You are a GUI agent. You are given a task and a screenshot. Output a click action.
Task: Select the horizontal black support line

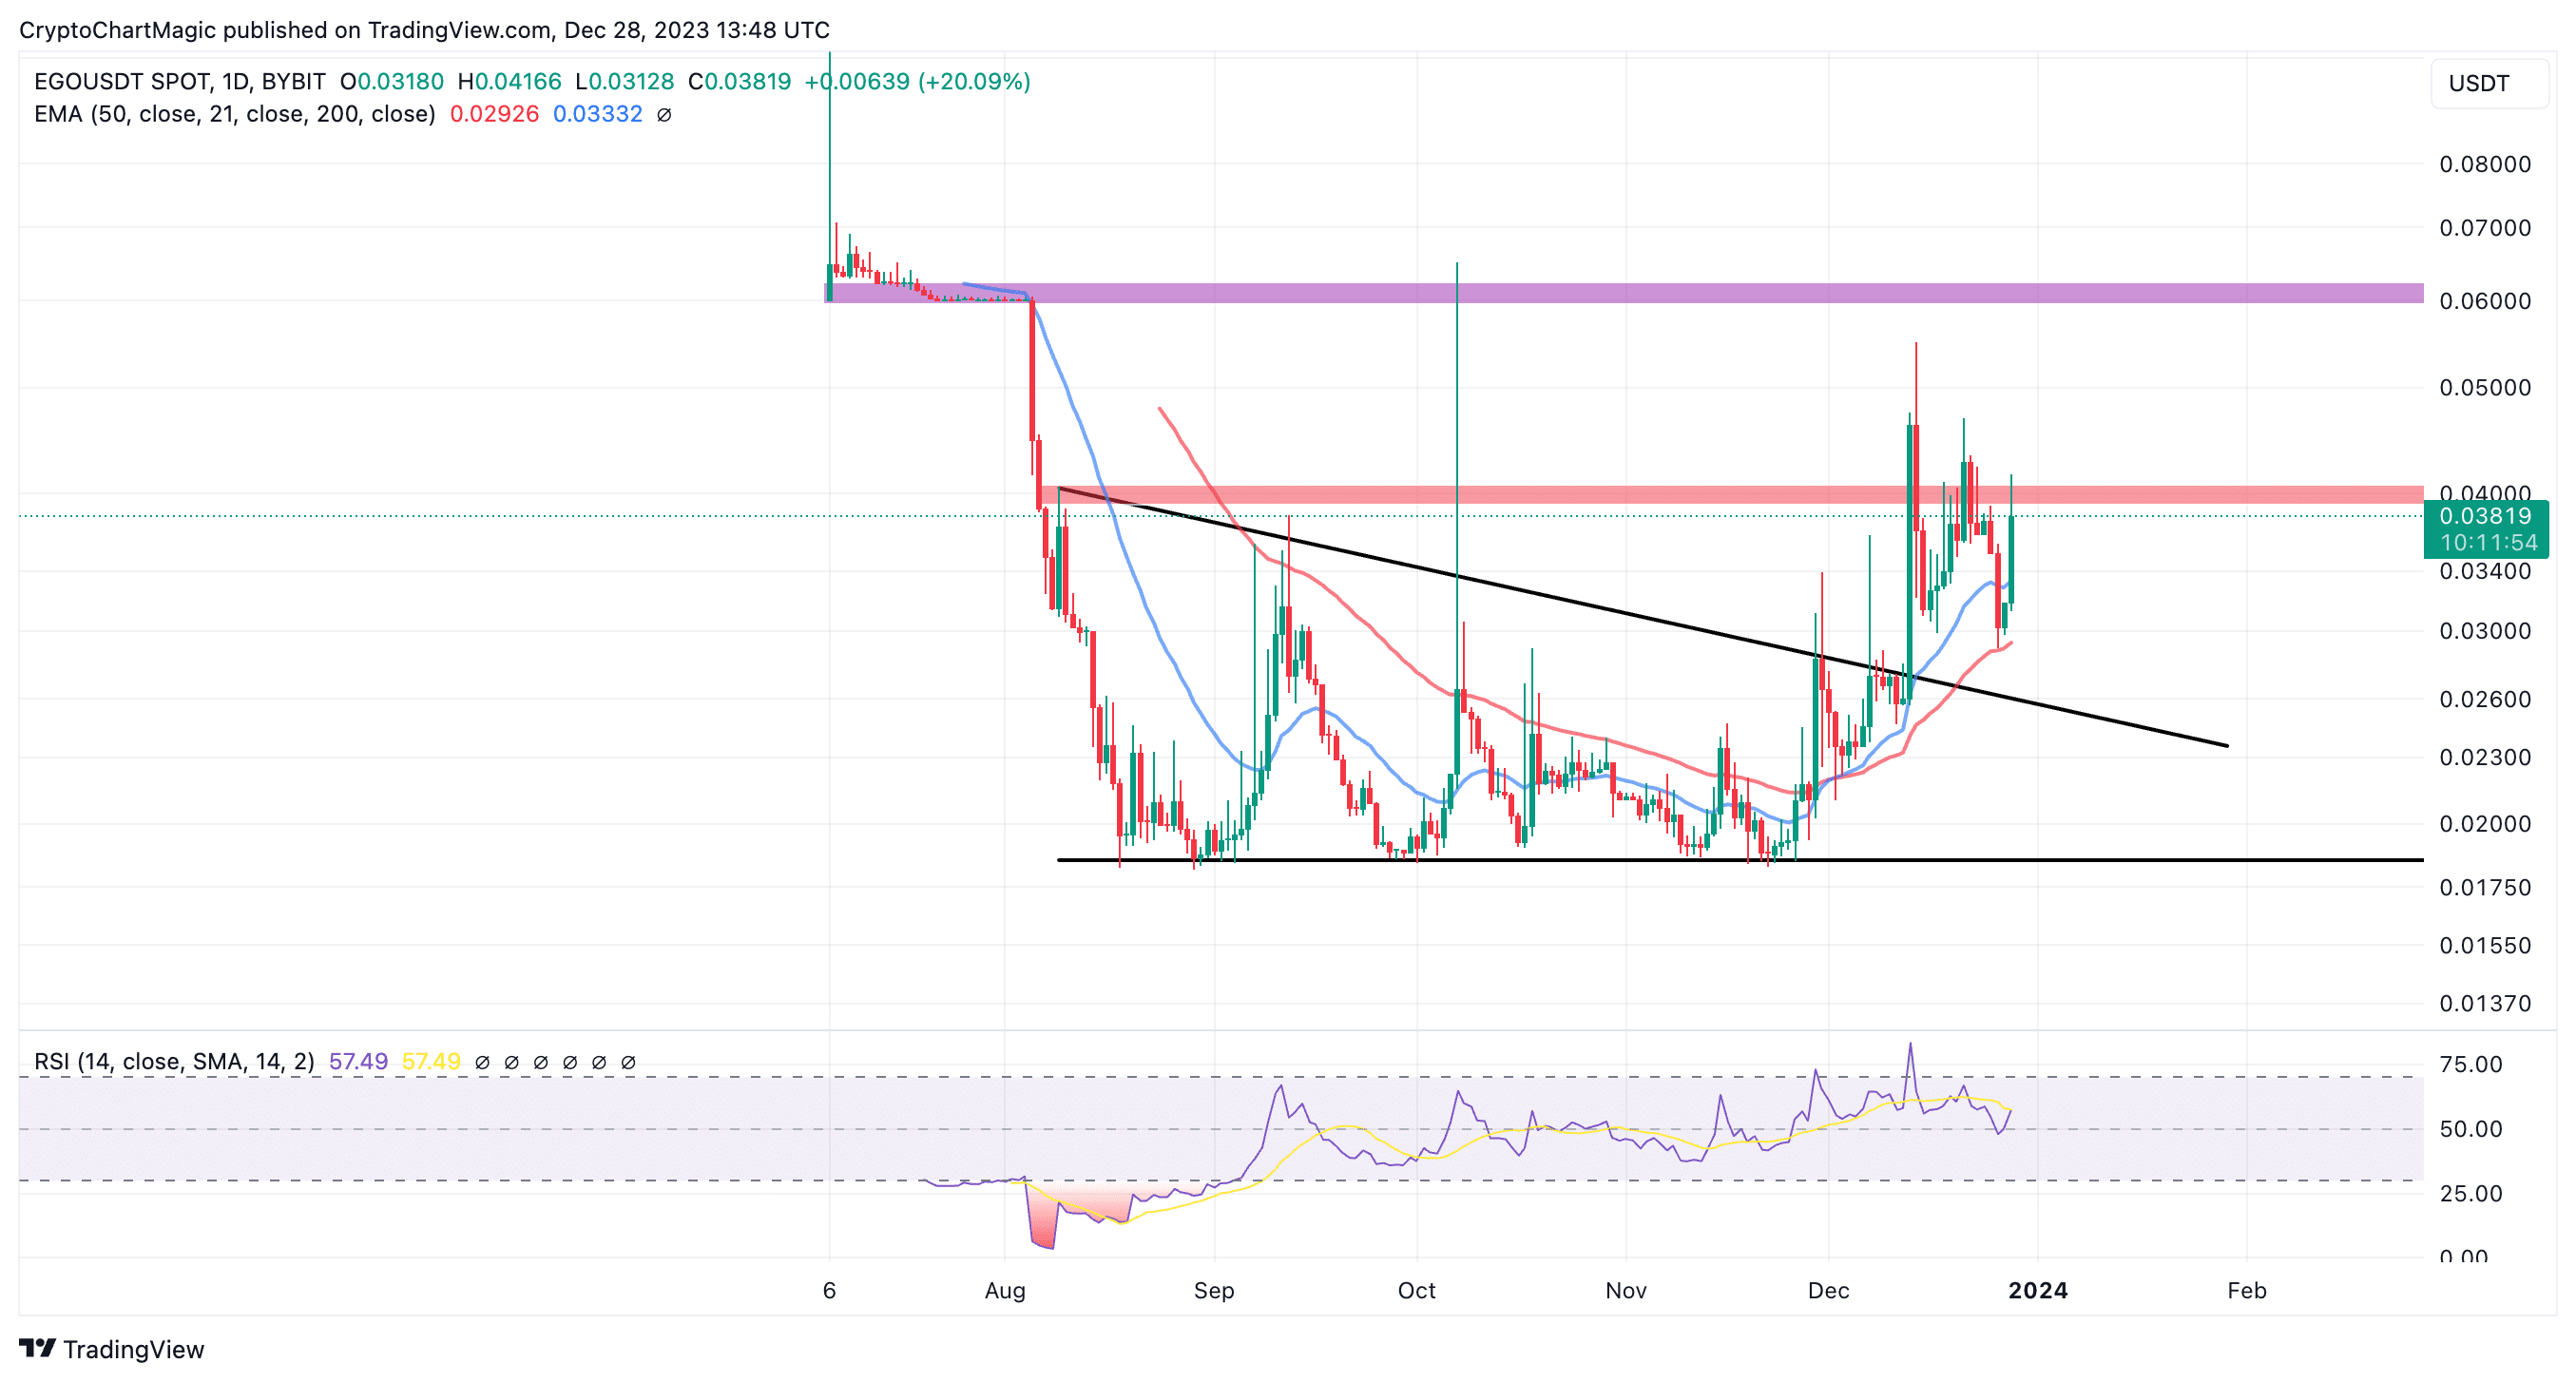coord(1740,860)
